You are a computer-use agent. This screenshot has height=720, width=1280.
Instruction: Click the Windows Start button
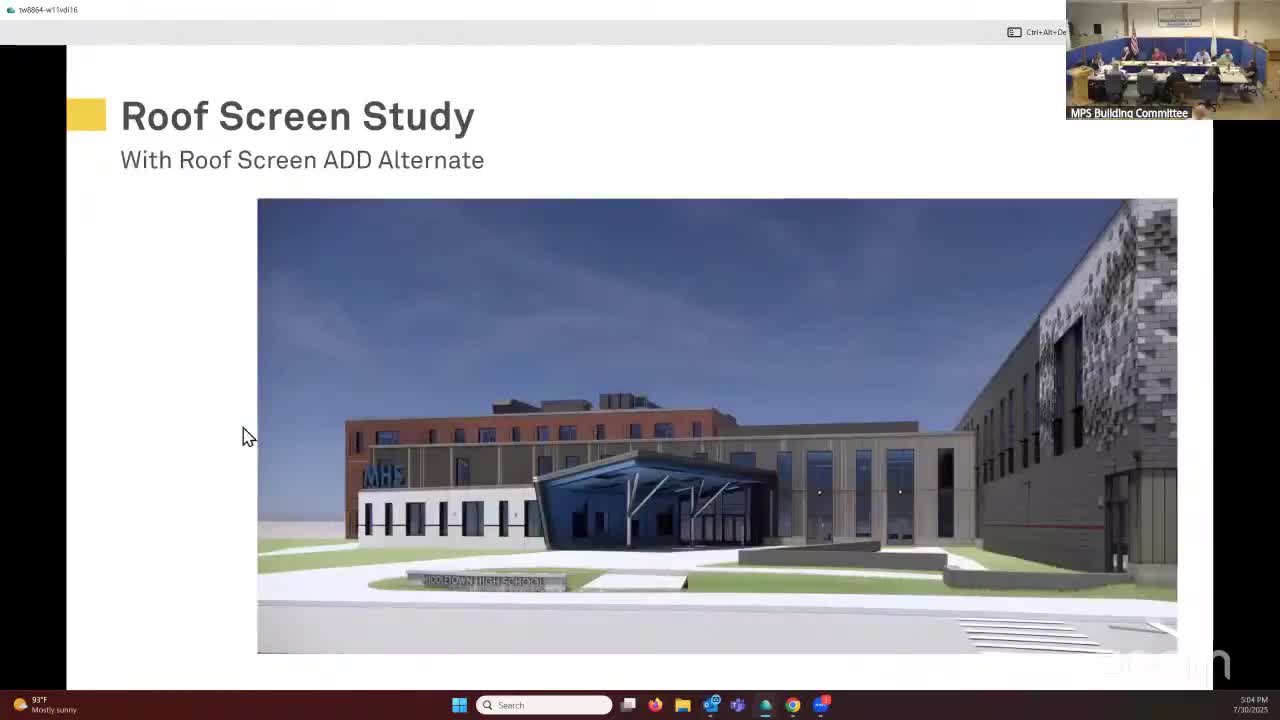click(459, 705)
